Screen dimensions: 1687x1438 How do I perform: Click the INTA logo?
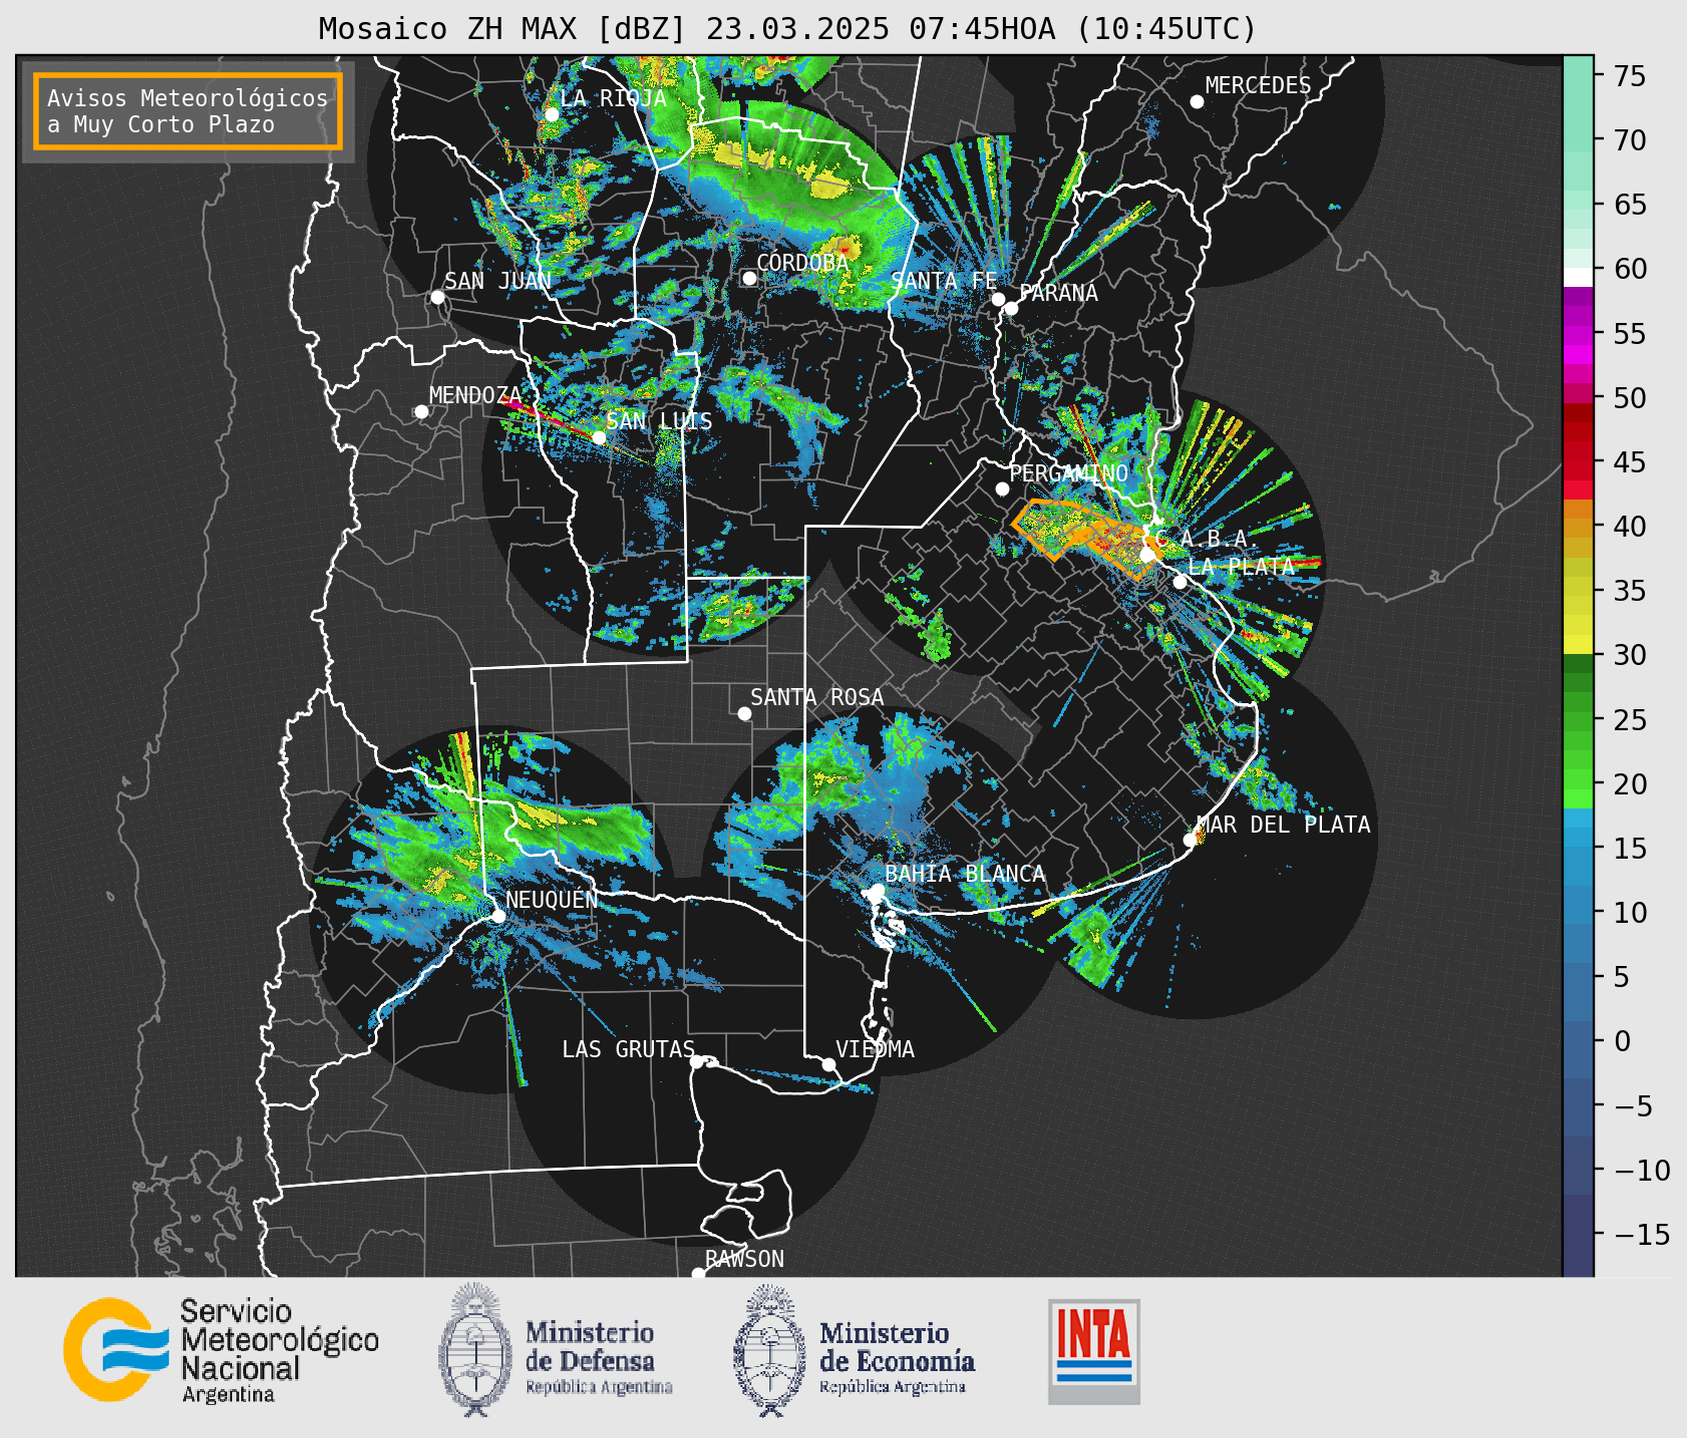1094,1351
